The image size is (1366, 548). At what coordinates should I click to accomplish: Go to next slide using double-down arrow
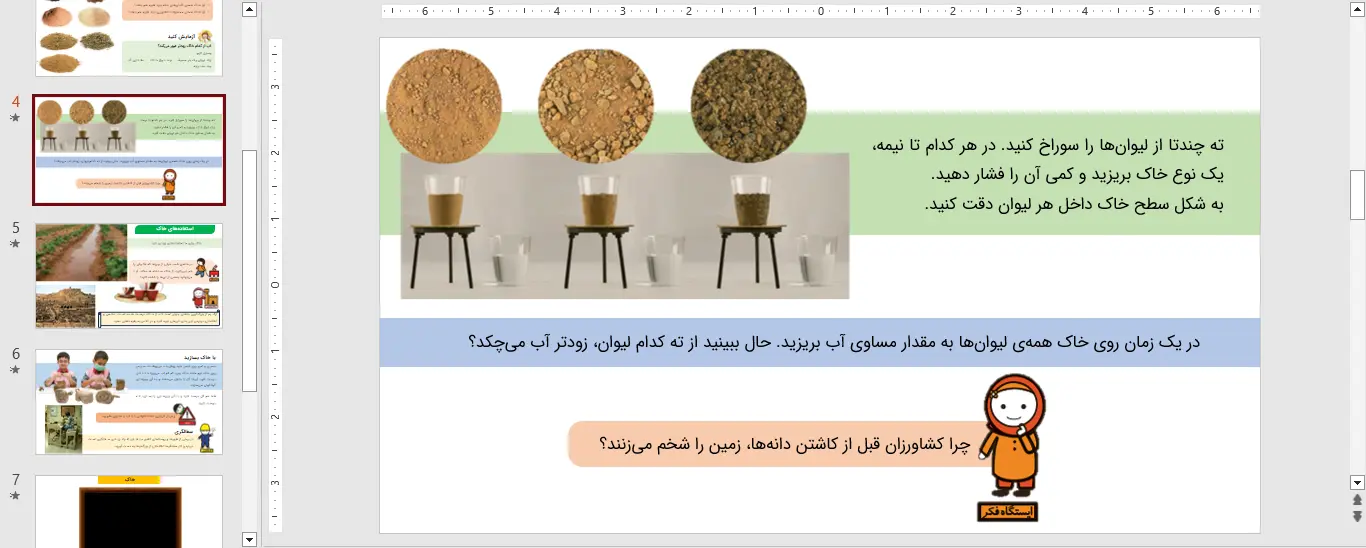click(1357, 516)
